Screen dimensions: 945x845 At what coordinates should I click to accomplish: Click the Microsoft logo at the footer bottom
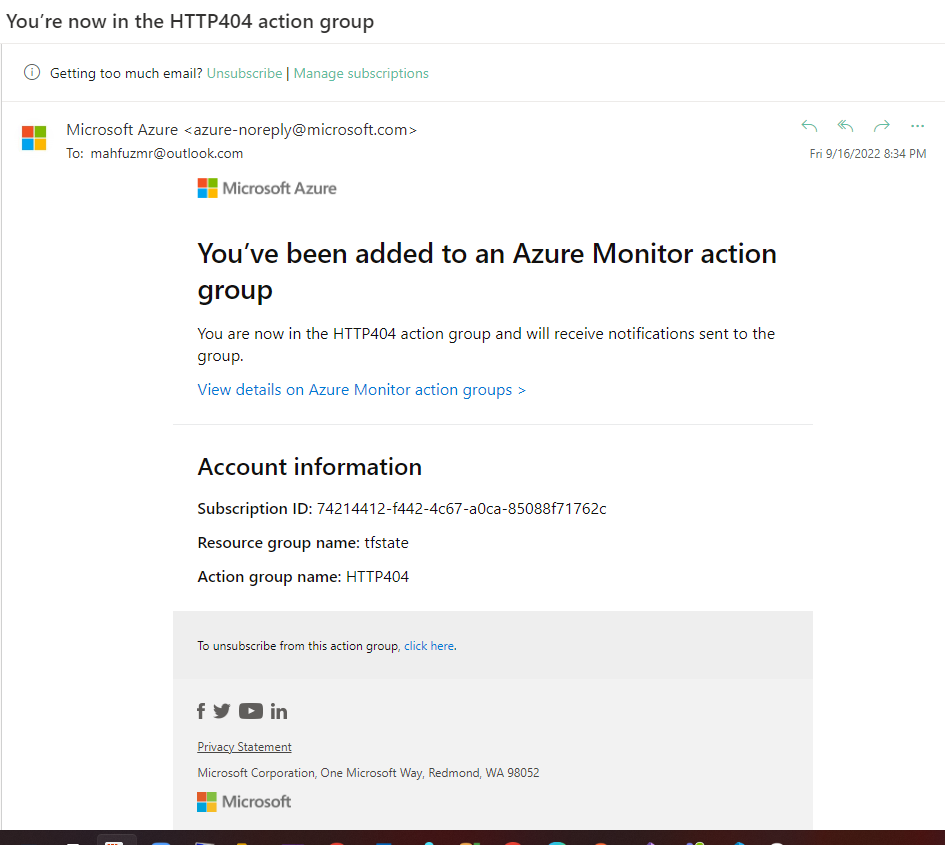[244, 802]
